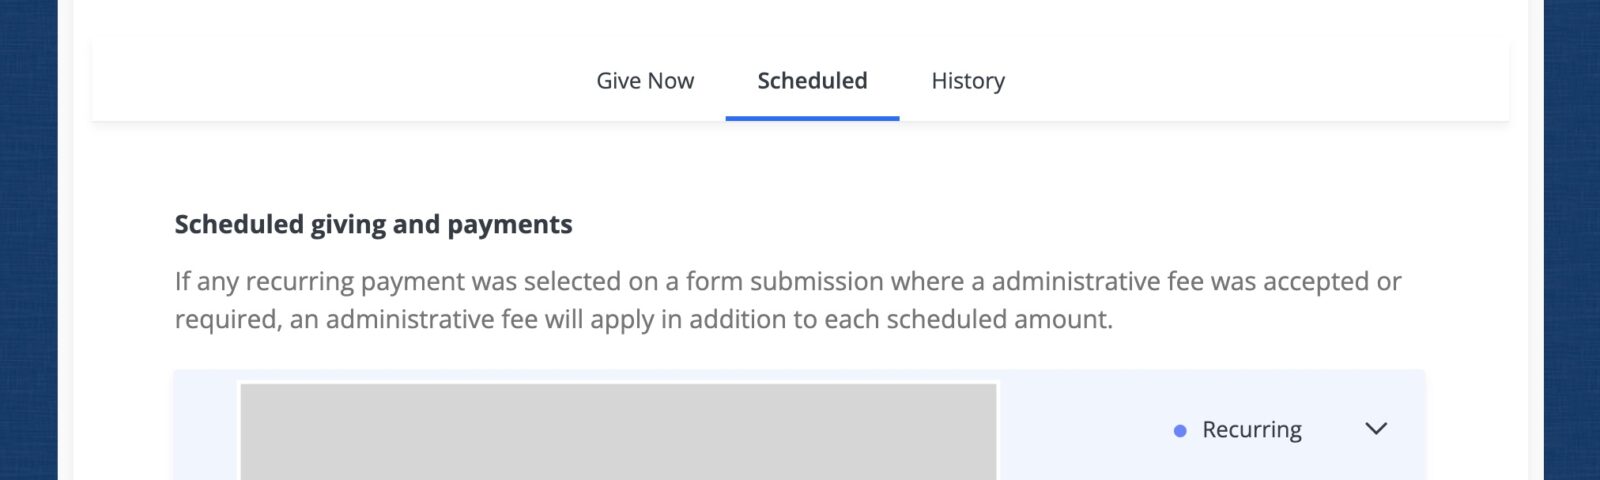
Task: Click the blue Recurring status dot
Action: 1180,431
